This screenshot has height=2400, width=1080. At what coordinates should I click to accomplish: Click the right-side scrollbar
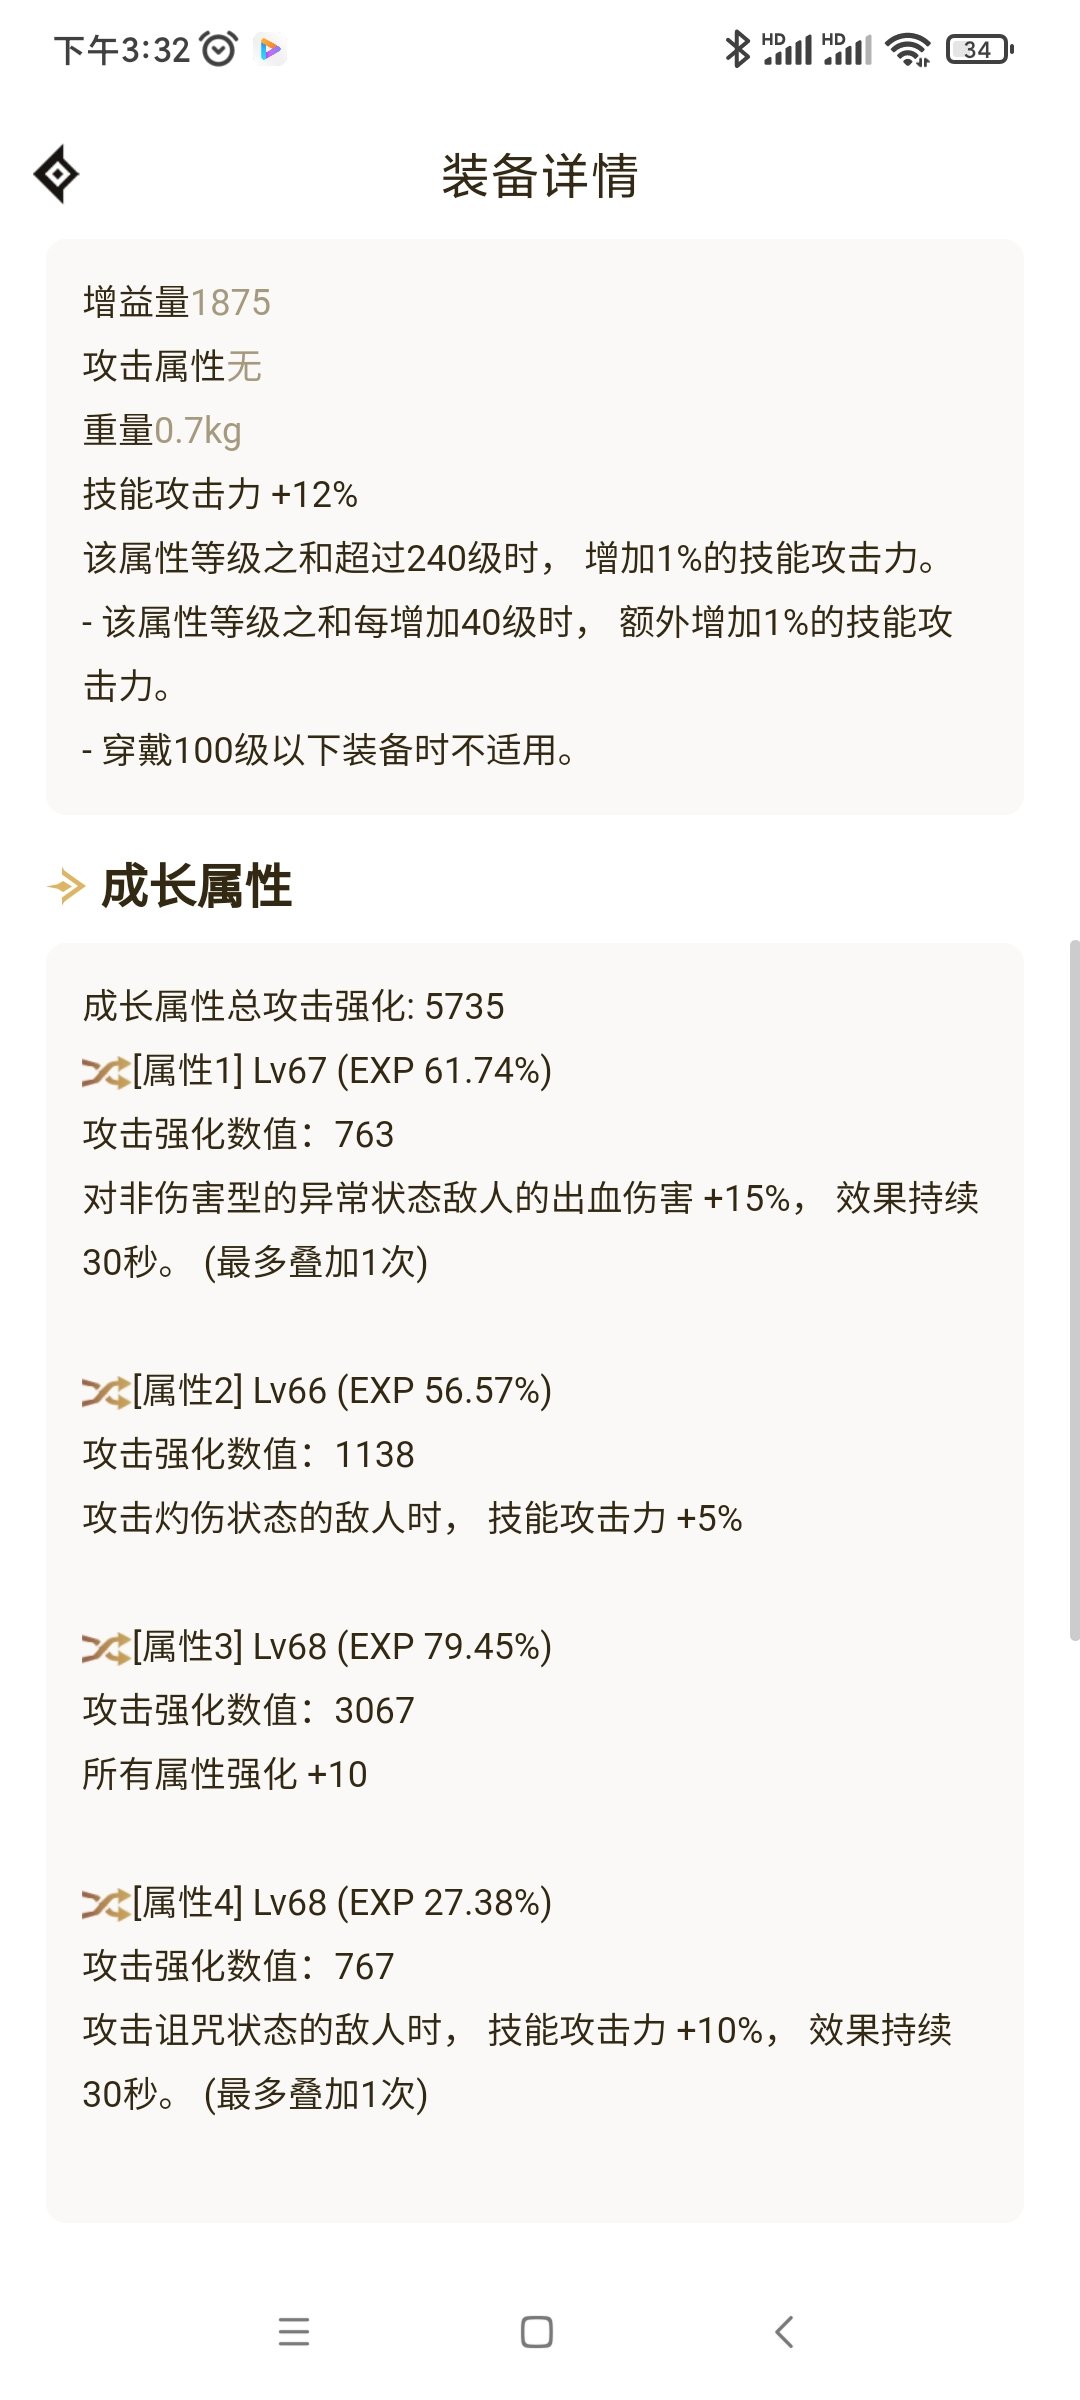pos(1074,1290)
